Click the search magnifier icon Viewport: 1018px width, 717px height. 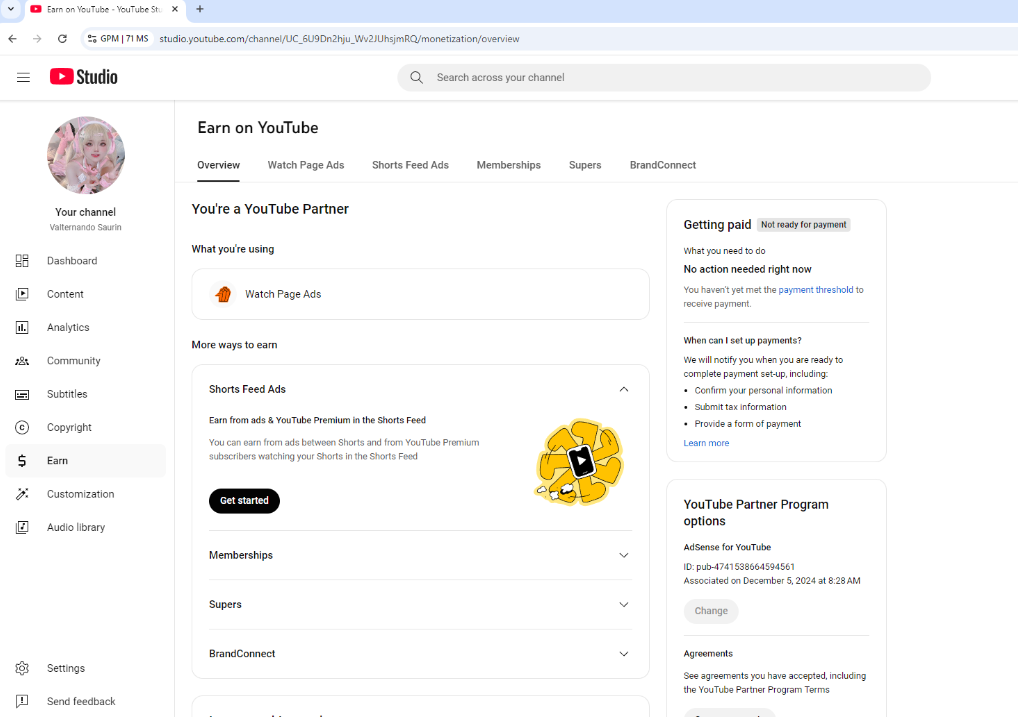tap(416, 77)
